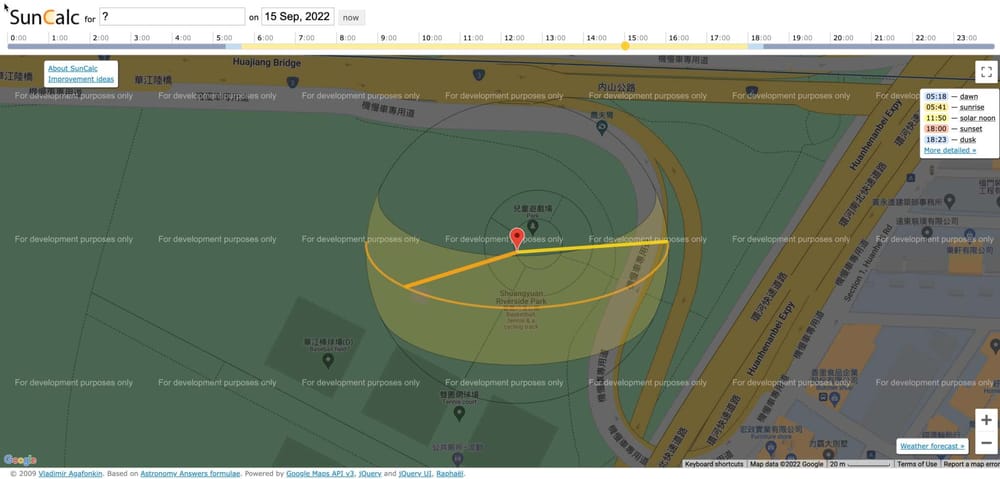
Task: Zoom out the map with minus button
Action: 986,443
